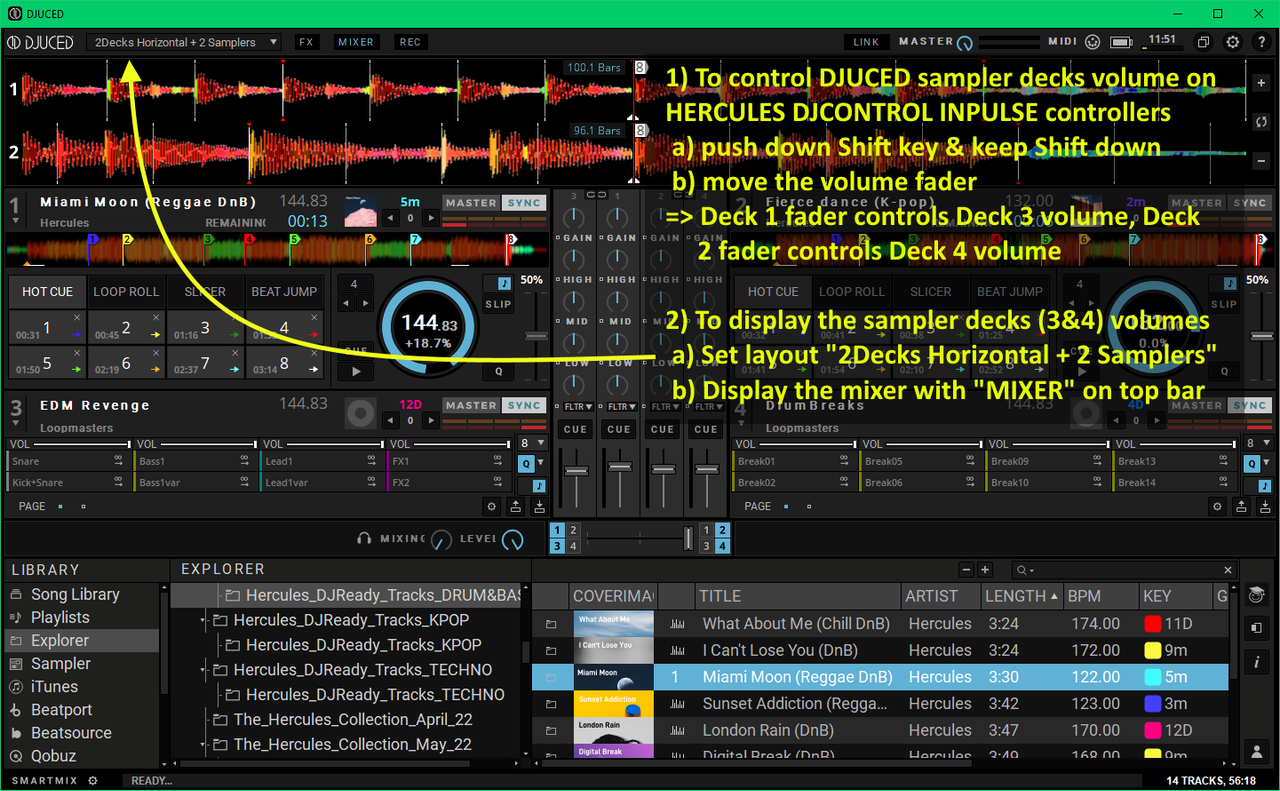Open help question mark icon
This screenshot has width=1280, height=791.
click(1260, 42)
